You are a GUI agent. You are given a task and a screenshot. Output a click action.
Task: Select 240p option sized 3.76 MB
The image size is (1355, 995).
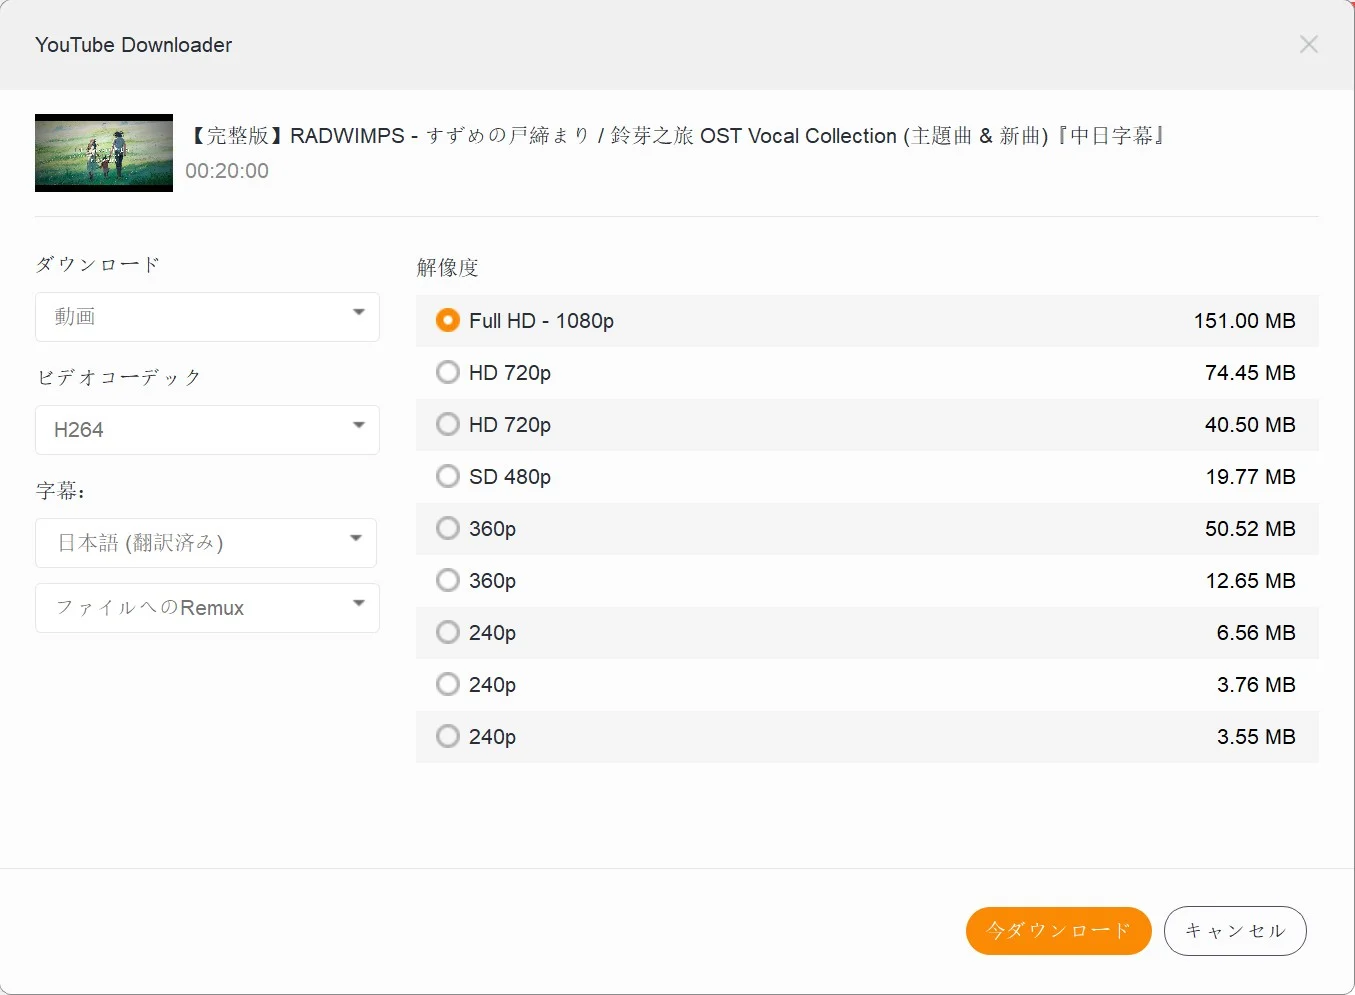(448, 684)
